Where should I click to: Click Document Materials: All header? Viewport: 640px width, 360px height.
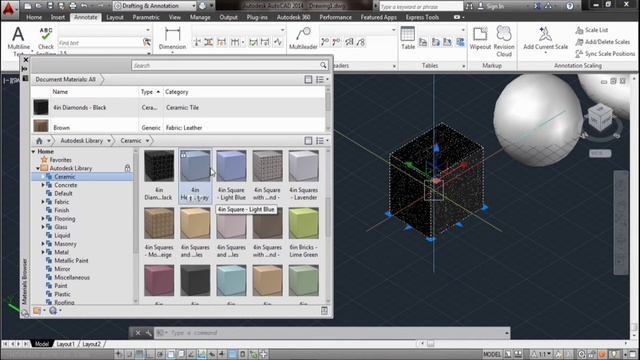(x=65, y=80)
